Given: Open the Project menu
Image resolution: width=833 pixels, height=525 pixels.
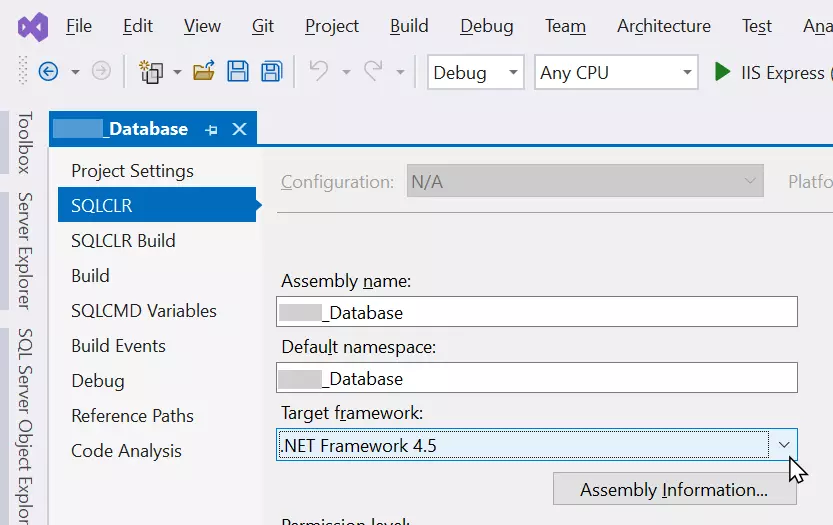Looking at the screenshot, I should (x=332, y=26).
